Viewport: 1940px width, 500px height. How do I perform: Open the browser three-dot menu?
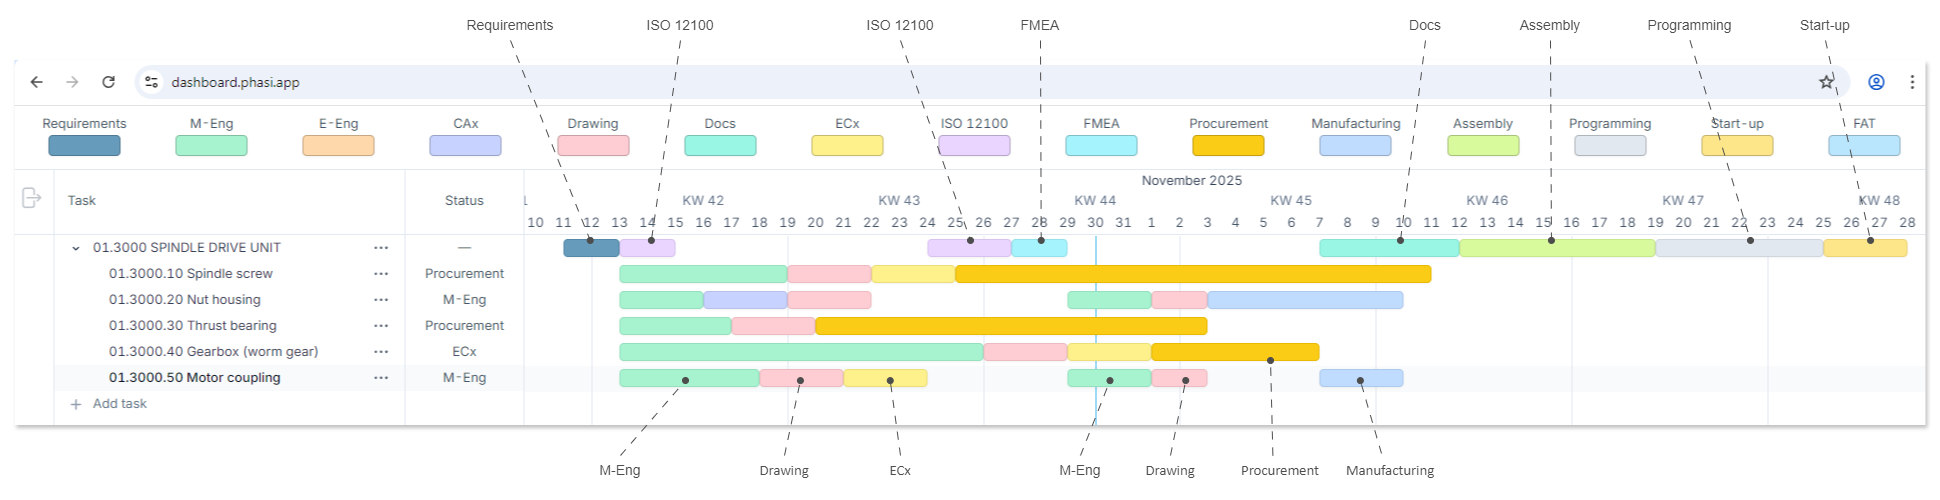1912,82
